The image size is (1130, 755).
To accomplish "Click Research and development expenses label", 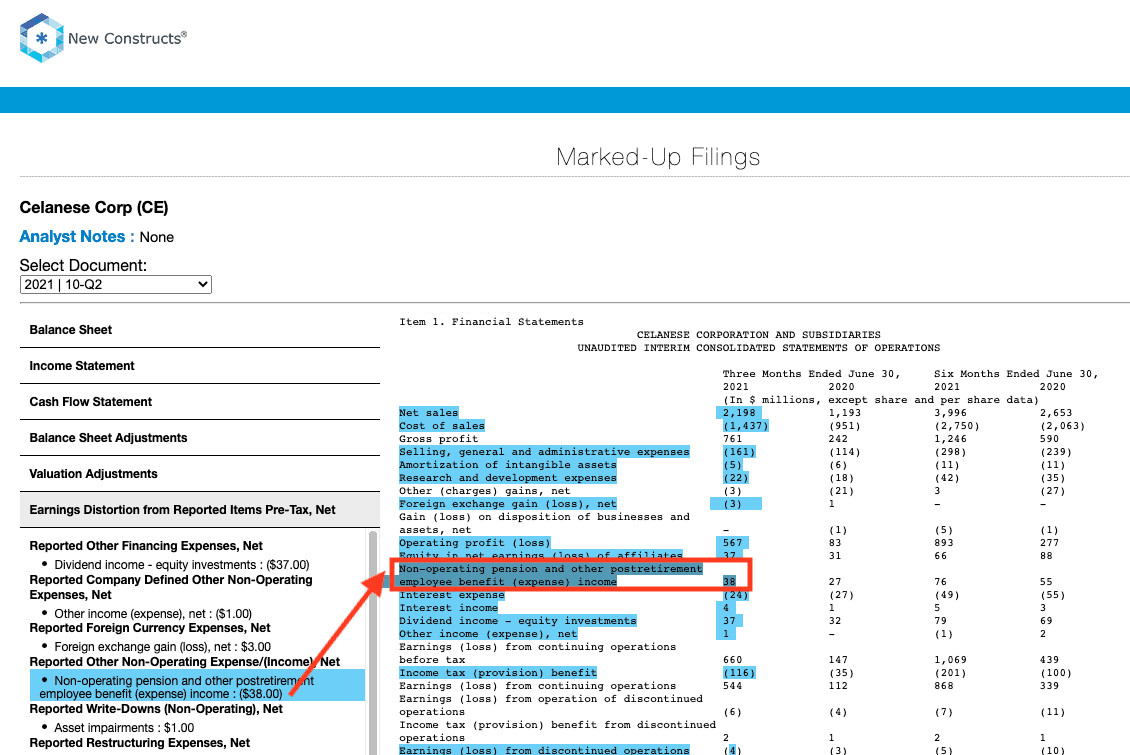I will 507,478.
